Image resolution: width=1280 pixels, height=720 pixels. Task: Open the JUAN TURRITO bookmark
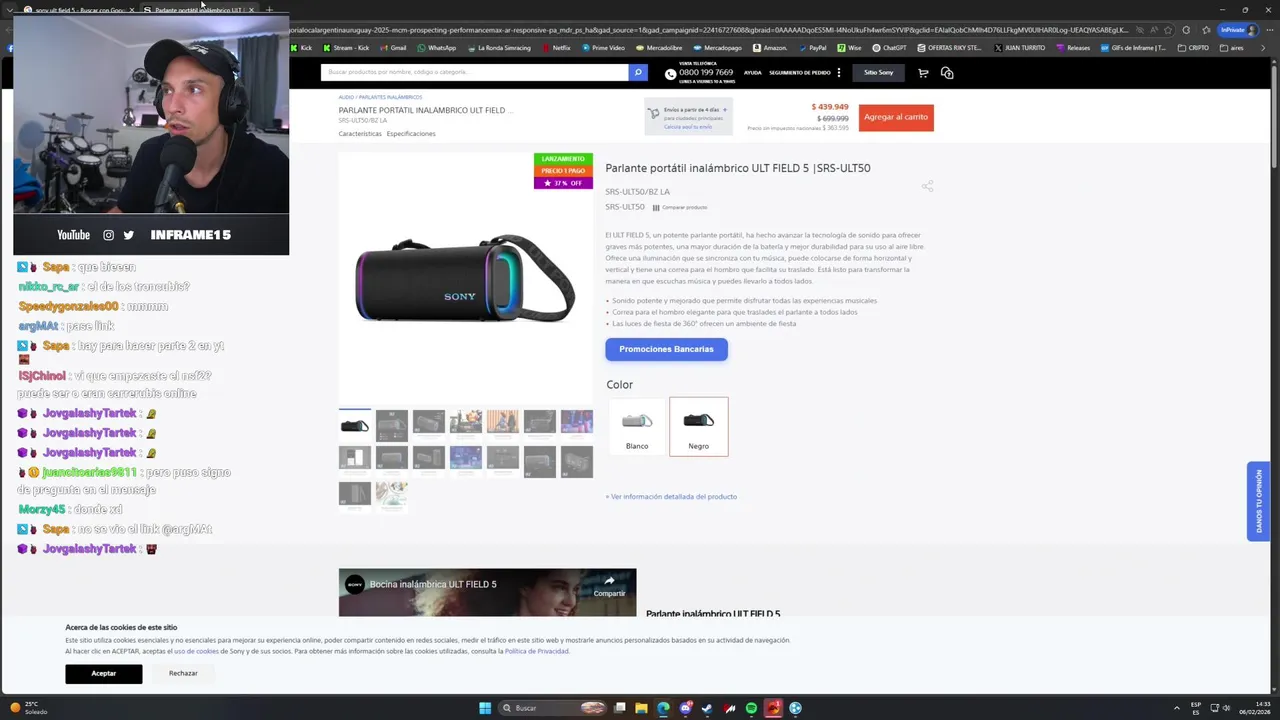[1019, 48]
